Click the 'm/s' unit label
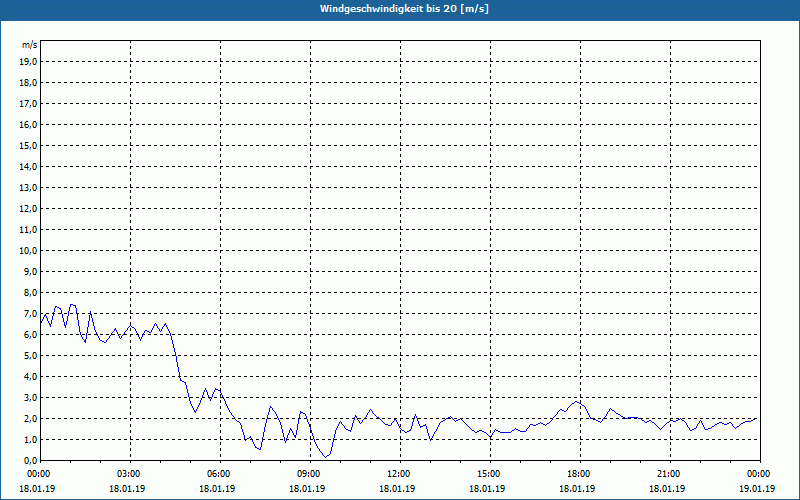 [29, 45]
